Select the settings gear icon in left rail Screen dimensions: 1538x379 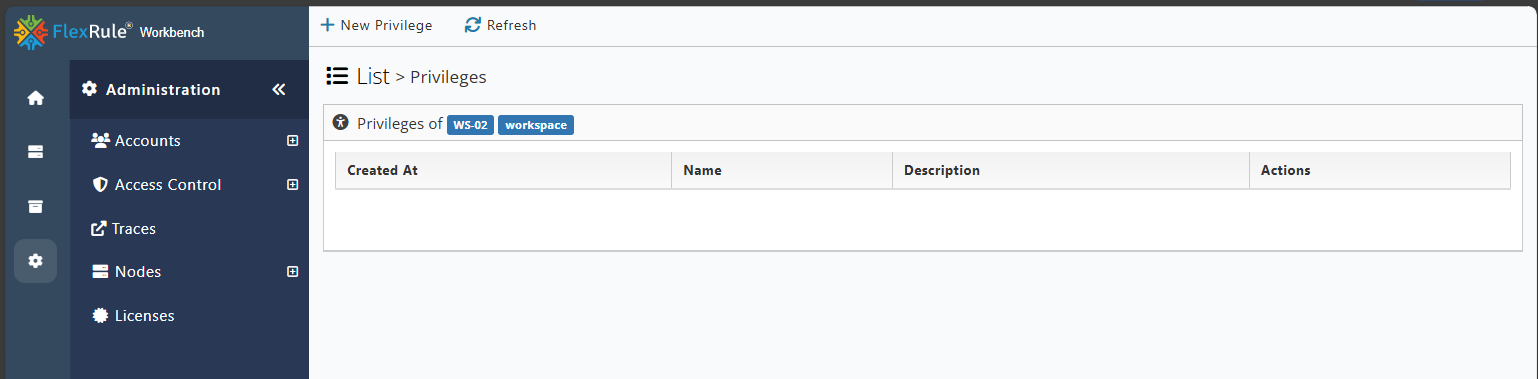click(35, 260)
